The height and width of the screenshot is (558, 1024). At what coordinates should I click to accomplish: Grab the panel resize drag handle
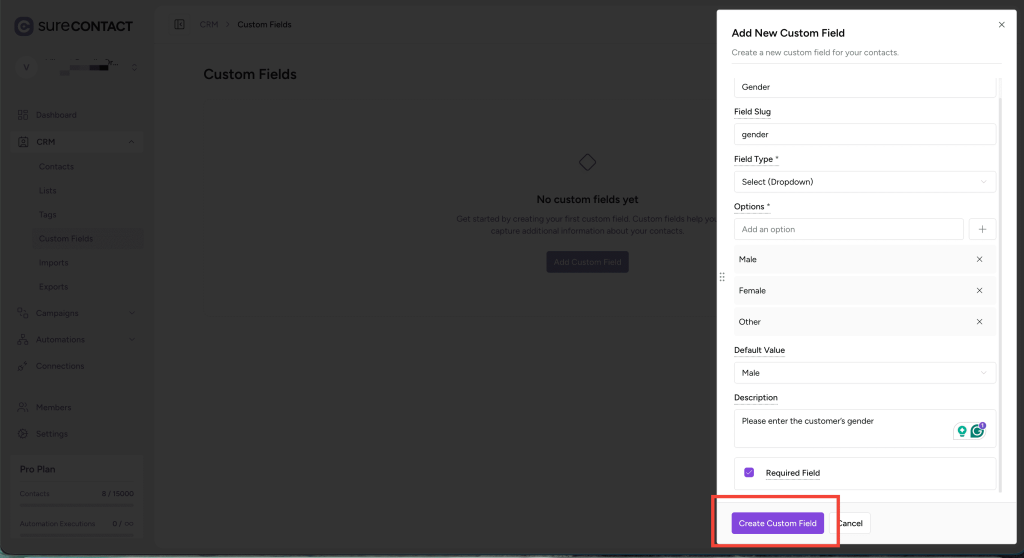tap(722, 277)
